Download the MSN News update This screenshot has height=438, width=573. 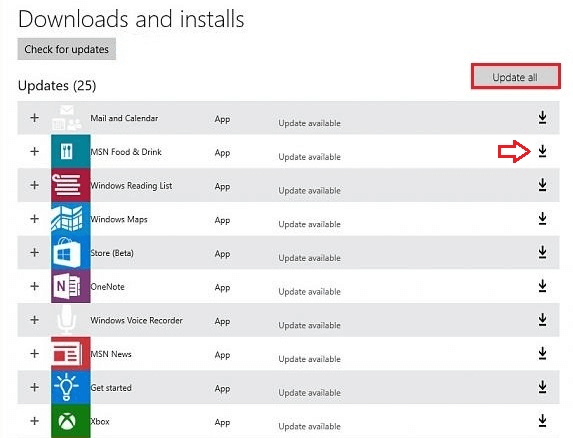point(543,353)
